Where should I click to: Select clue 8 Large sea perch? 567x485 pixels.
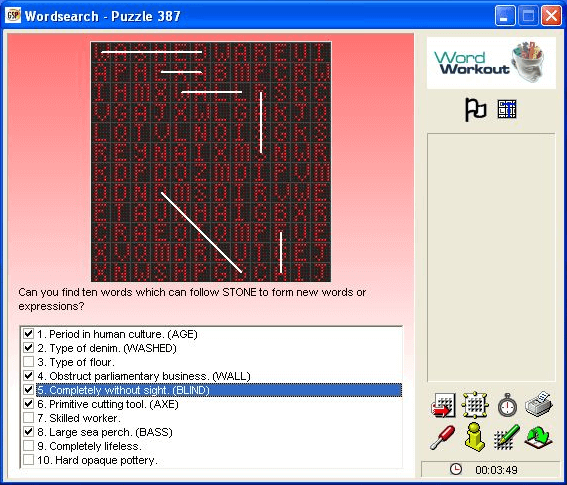(105, 432)
